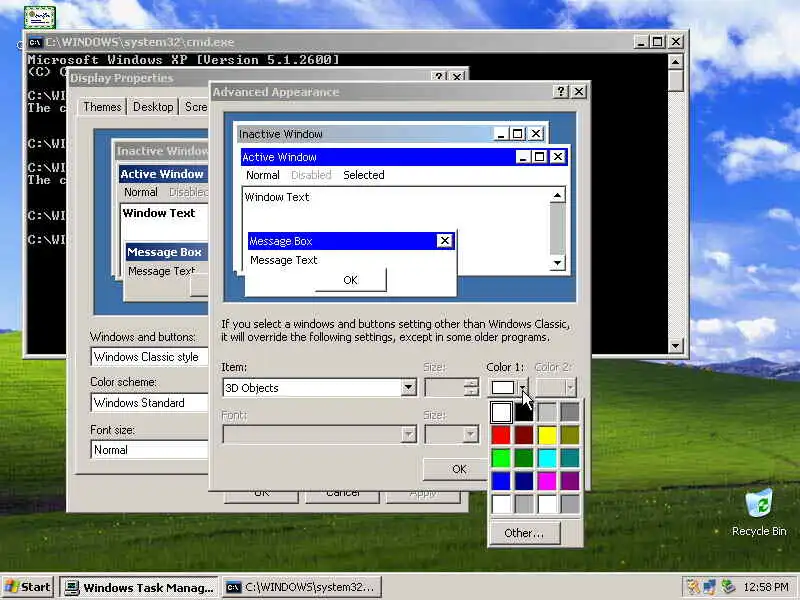Select Inactive Window title in Advanced Appearance preview

[x=281, y=134]
